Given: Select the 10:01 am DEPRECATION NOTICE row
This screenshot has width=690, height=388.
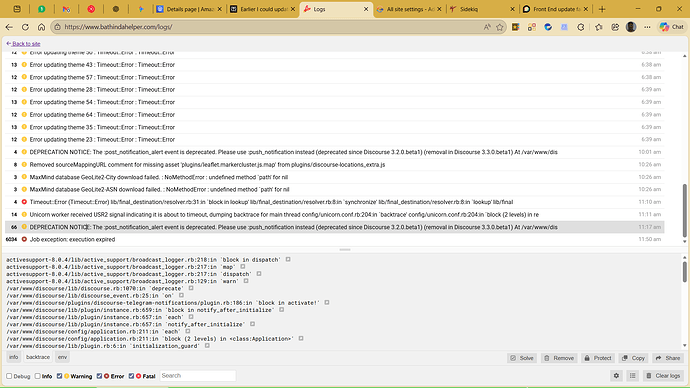Looking at the screenshot, I should pos(334,152).
